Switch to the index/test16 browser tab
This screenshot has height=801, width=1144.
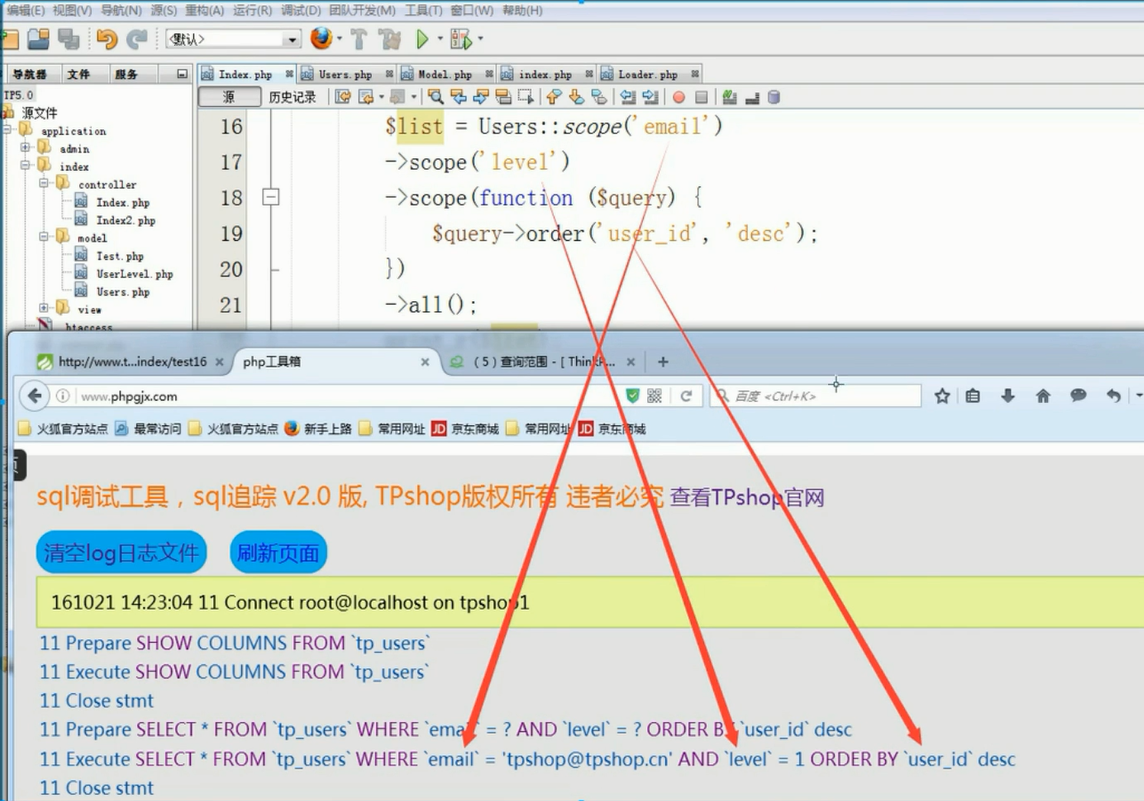pyautogui.click(x=131, y=362)
